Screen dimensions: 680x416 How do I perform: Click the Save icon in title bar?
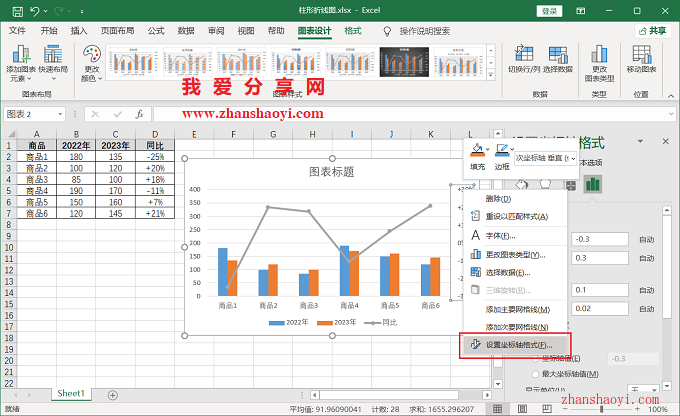(17, 11)
